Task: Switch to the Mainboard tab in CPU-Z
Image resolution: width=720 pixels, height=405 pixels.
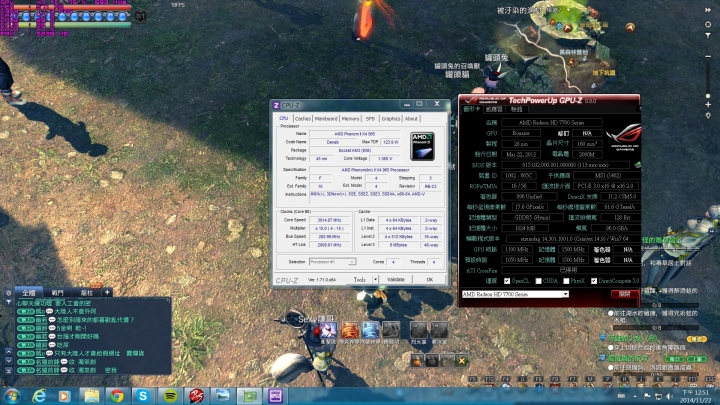Action: pos(326,118)
